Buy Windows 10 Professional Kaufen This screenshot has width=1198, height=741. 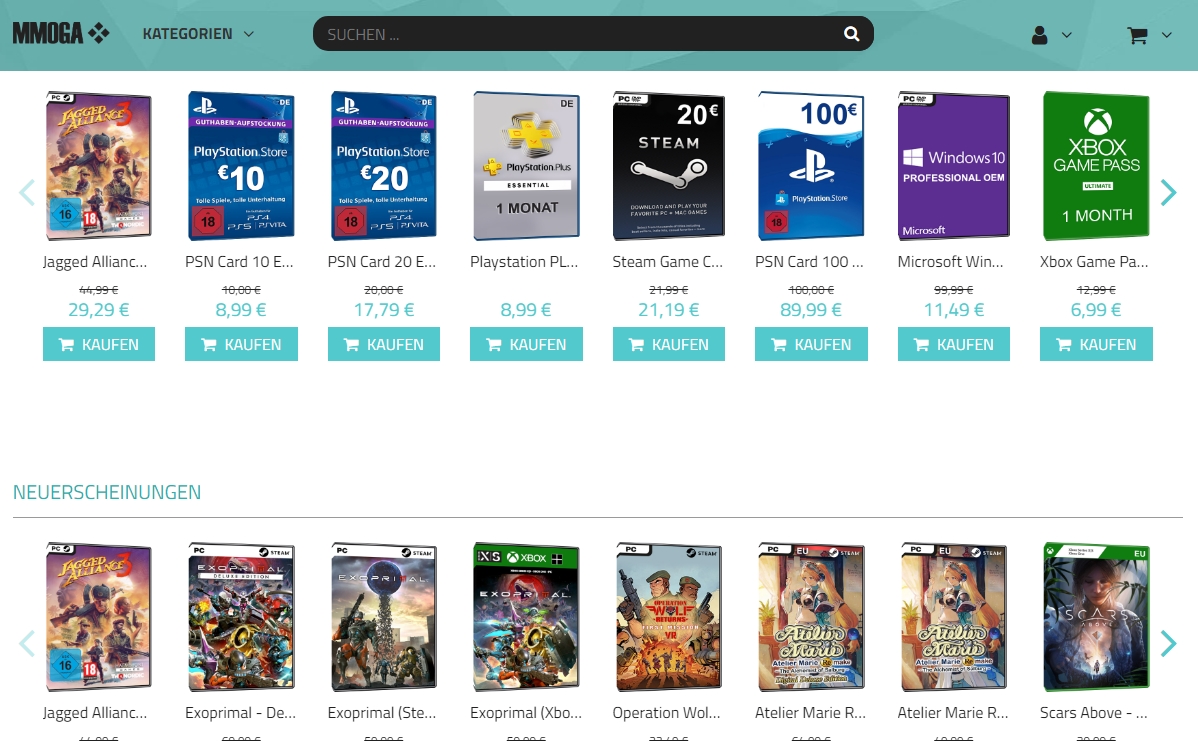coord(954,345)
